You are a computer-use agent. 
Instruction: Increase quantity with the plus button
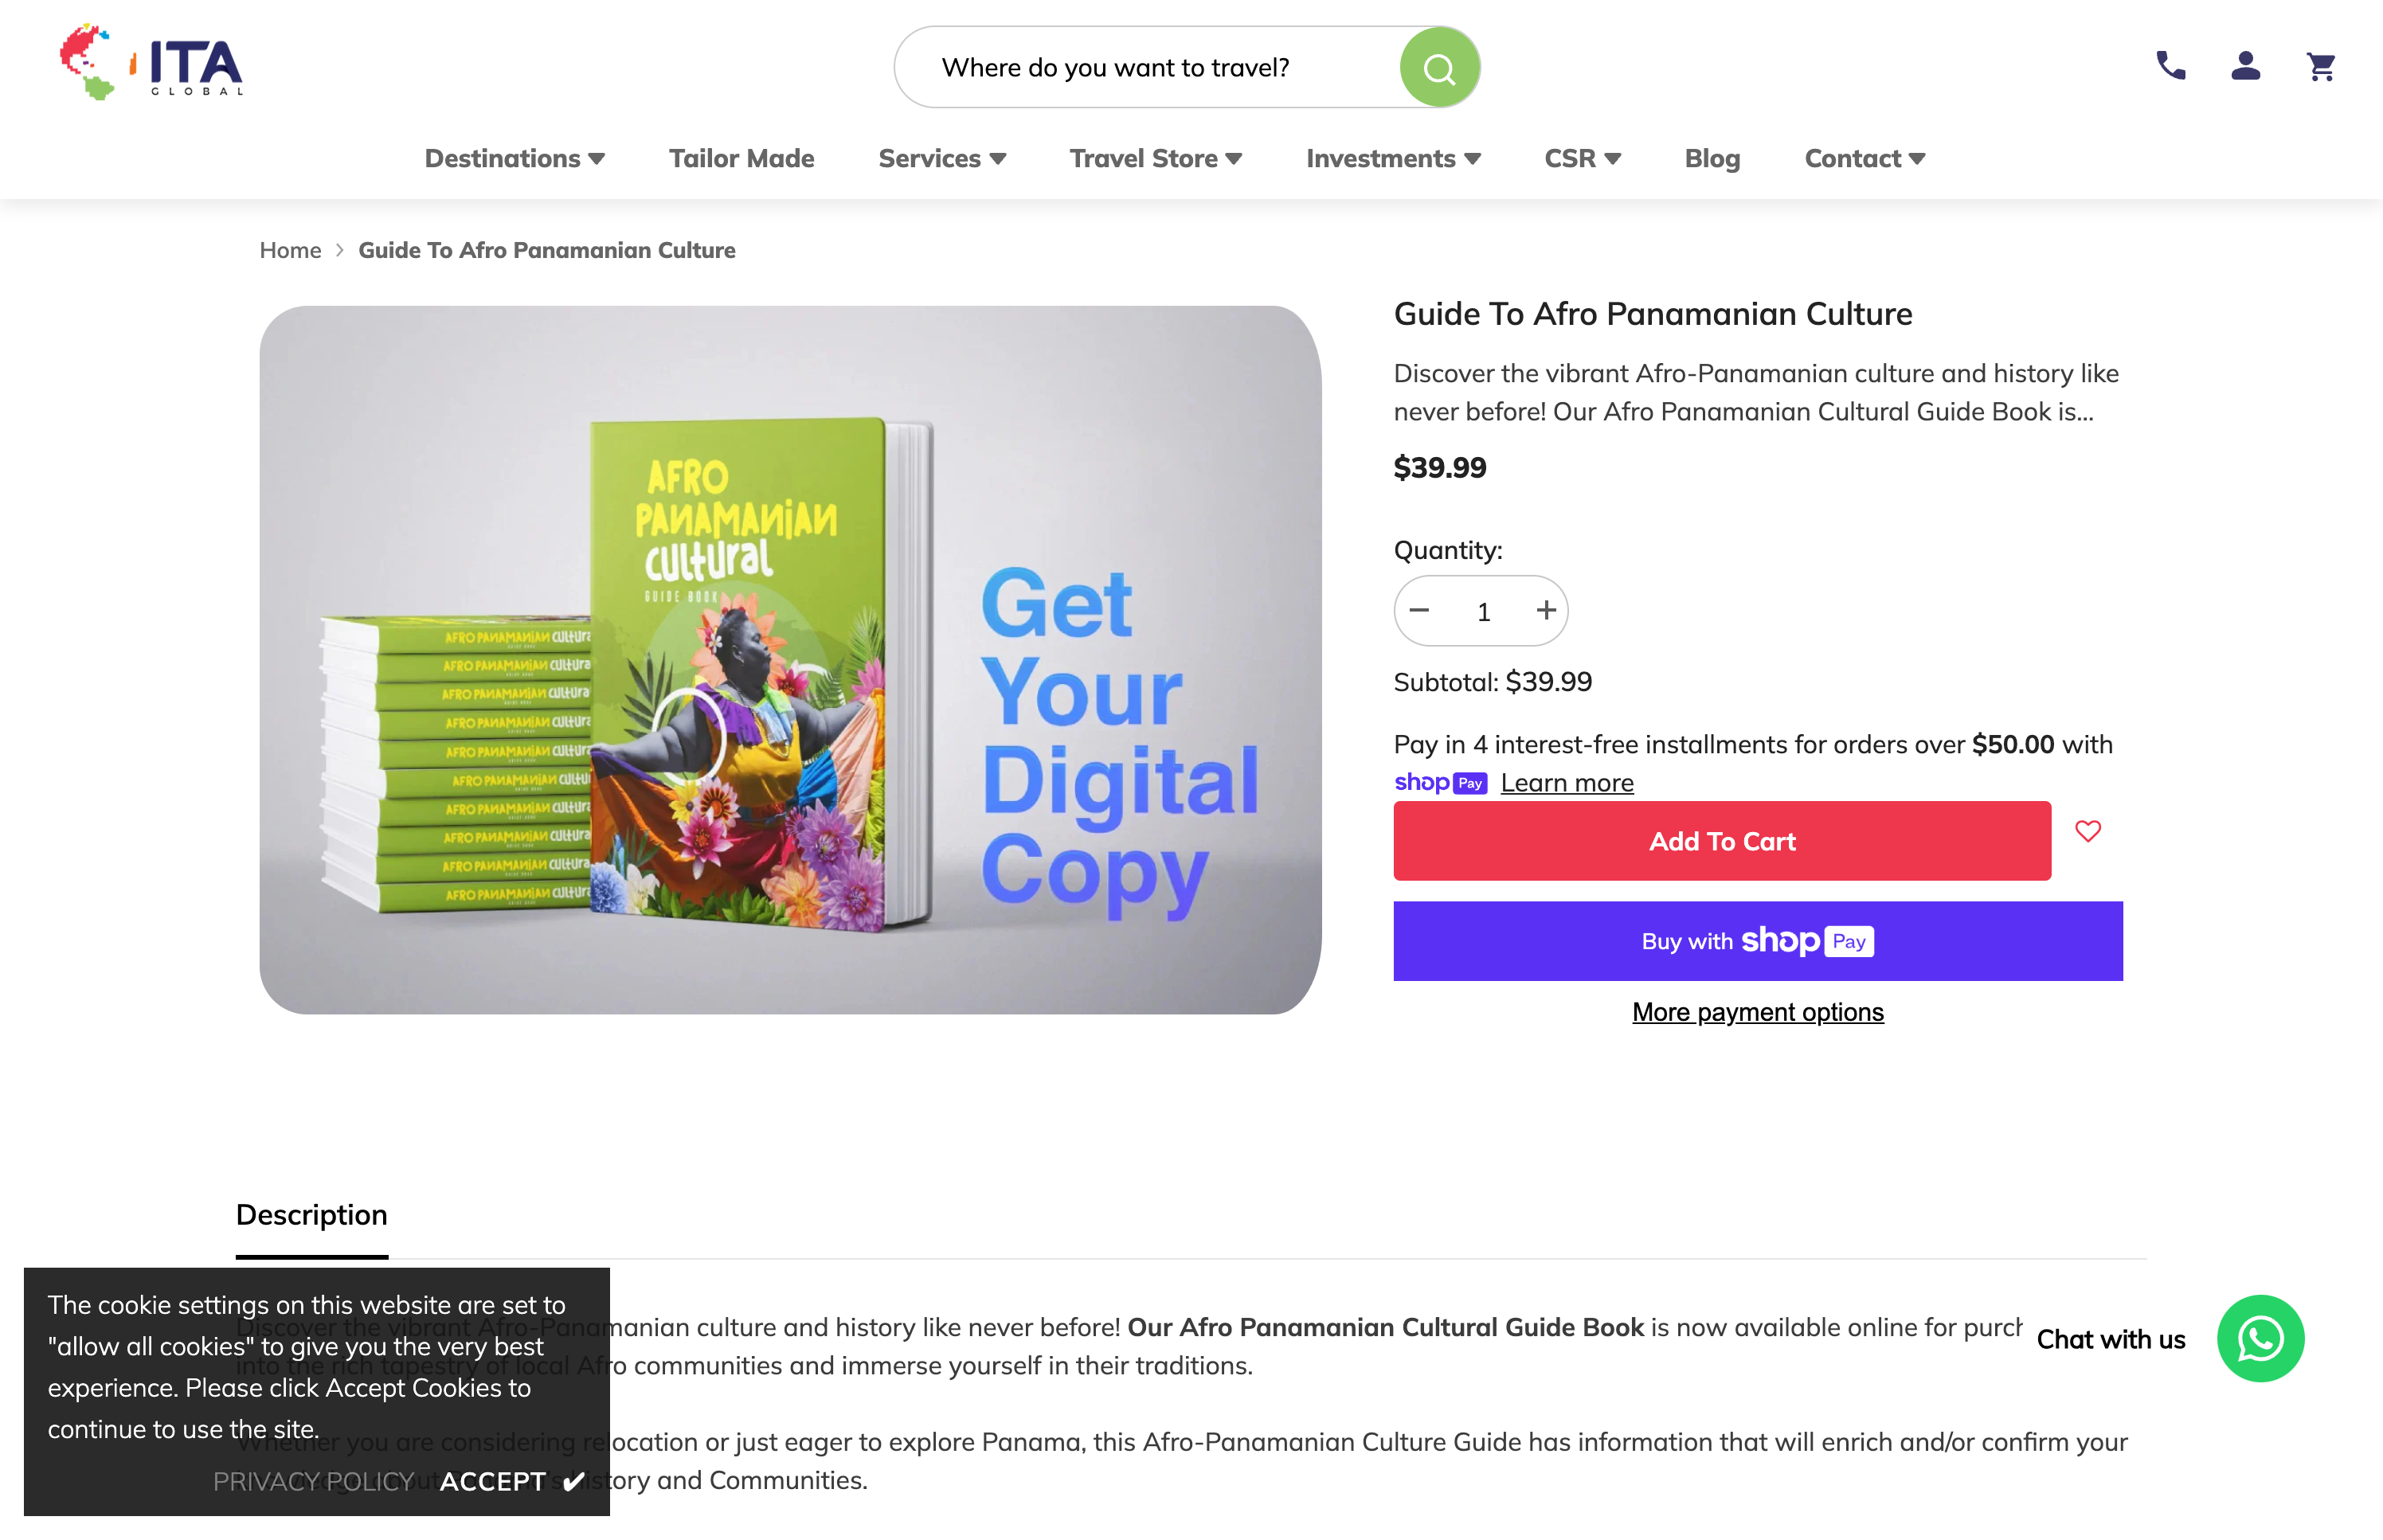pyautogui.click(x=1546, y=610)
